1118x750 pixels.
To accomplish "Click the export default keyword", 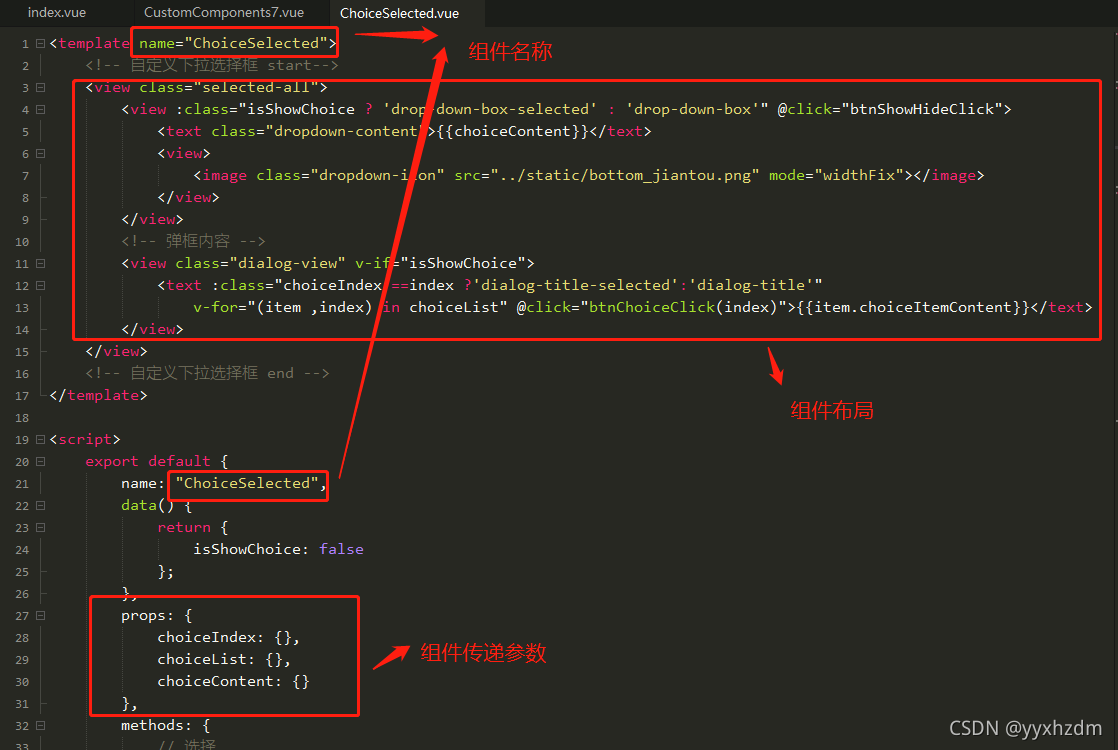I will 148,461.
